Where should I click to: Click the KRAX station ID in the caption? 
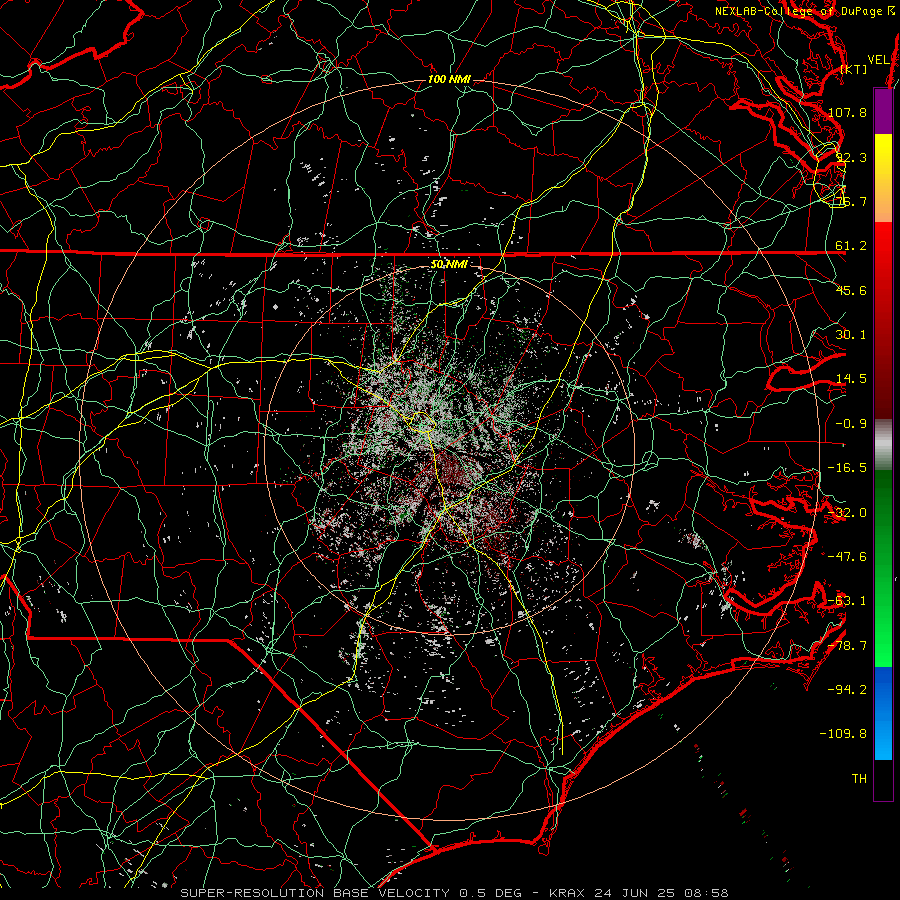tap(568, 893)
